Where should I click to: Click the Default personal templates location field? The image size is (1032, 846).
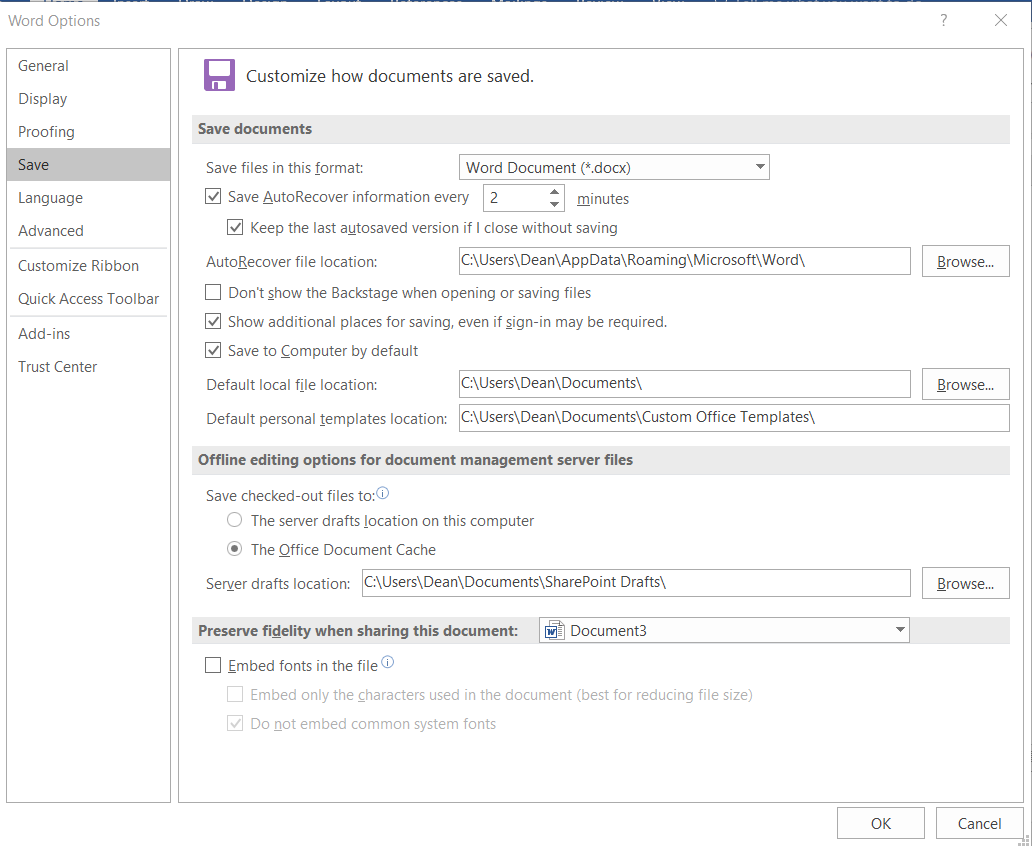(734, 418)
